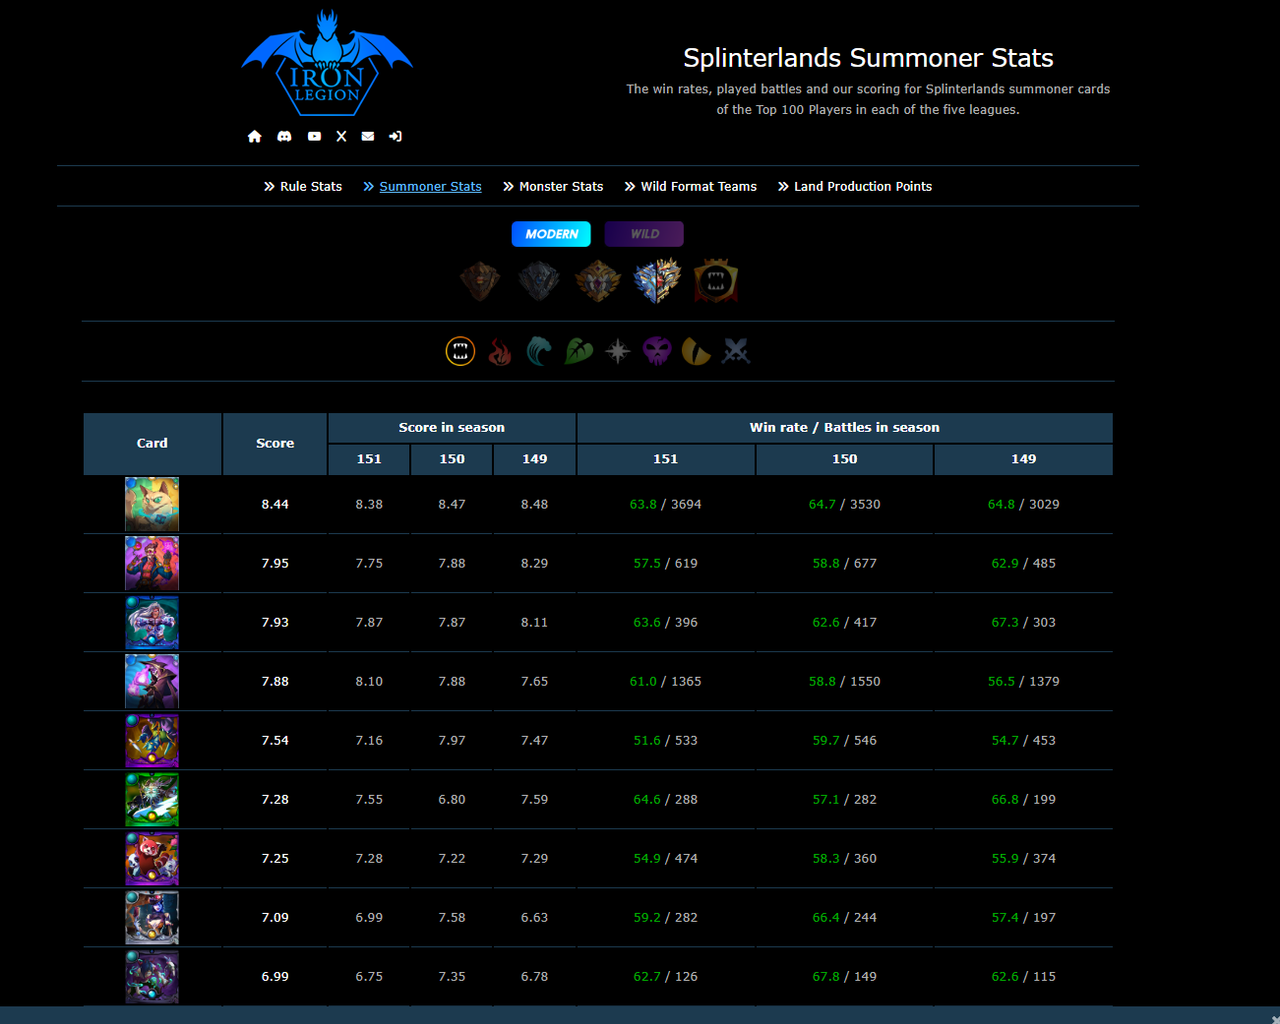Select the blue-and-gold split league badge
1280x1024 pixels.
[657, 281]
